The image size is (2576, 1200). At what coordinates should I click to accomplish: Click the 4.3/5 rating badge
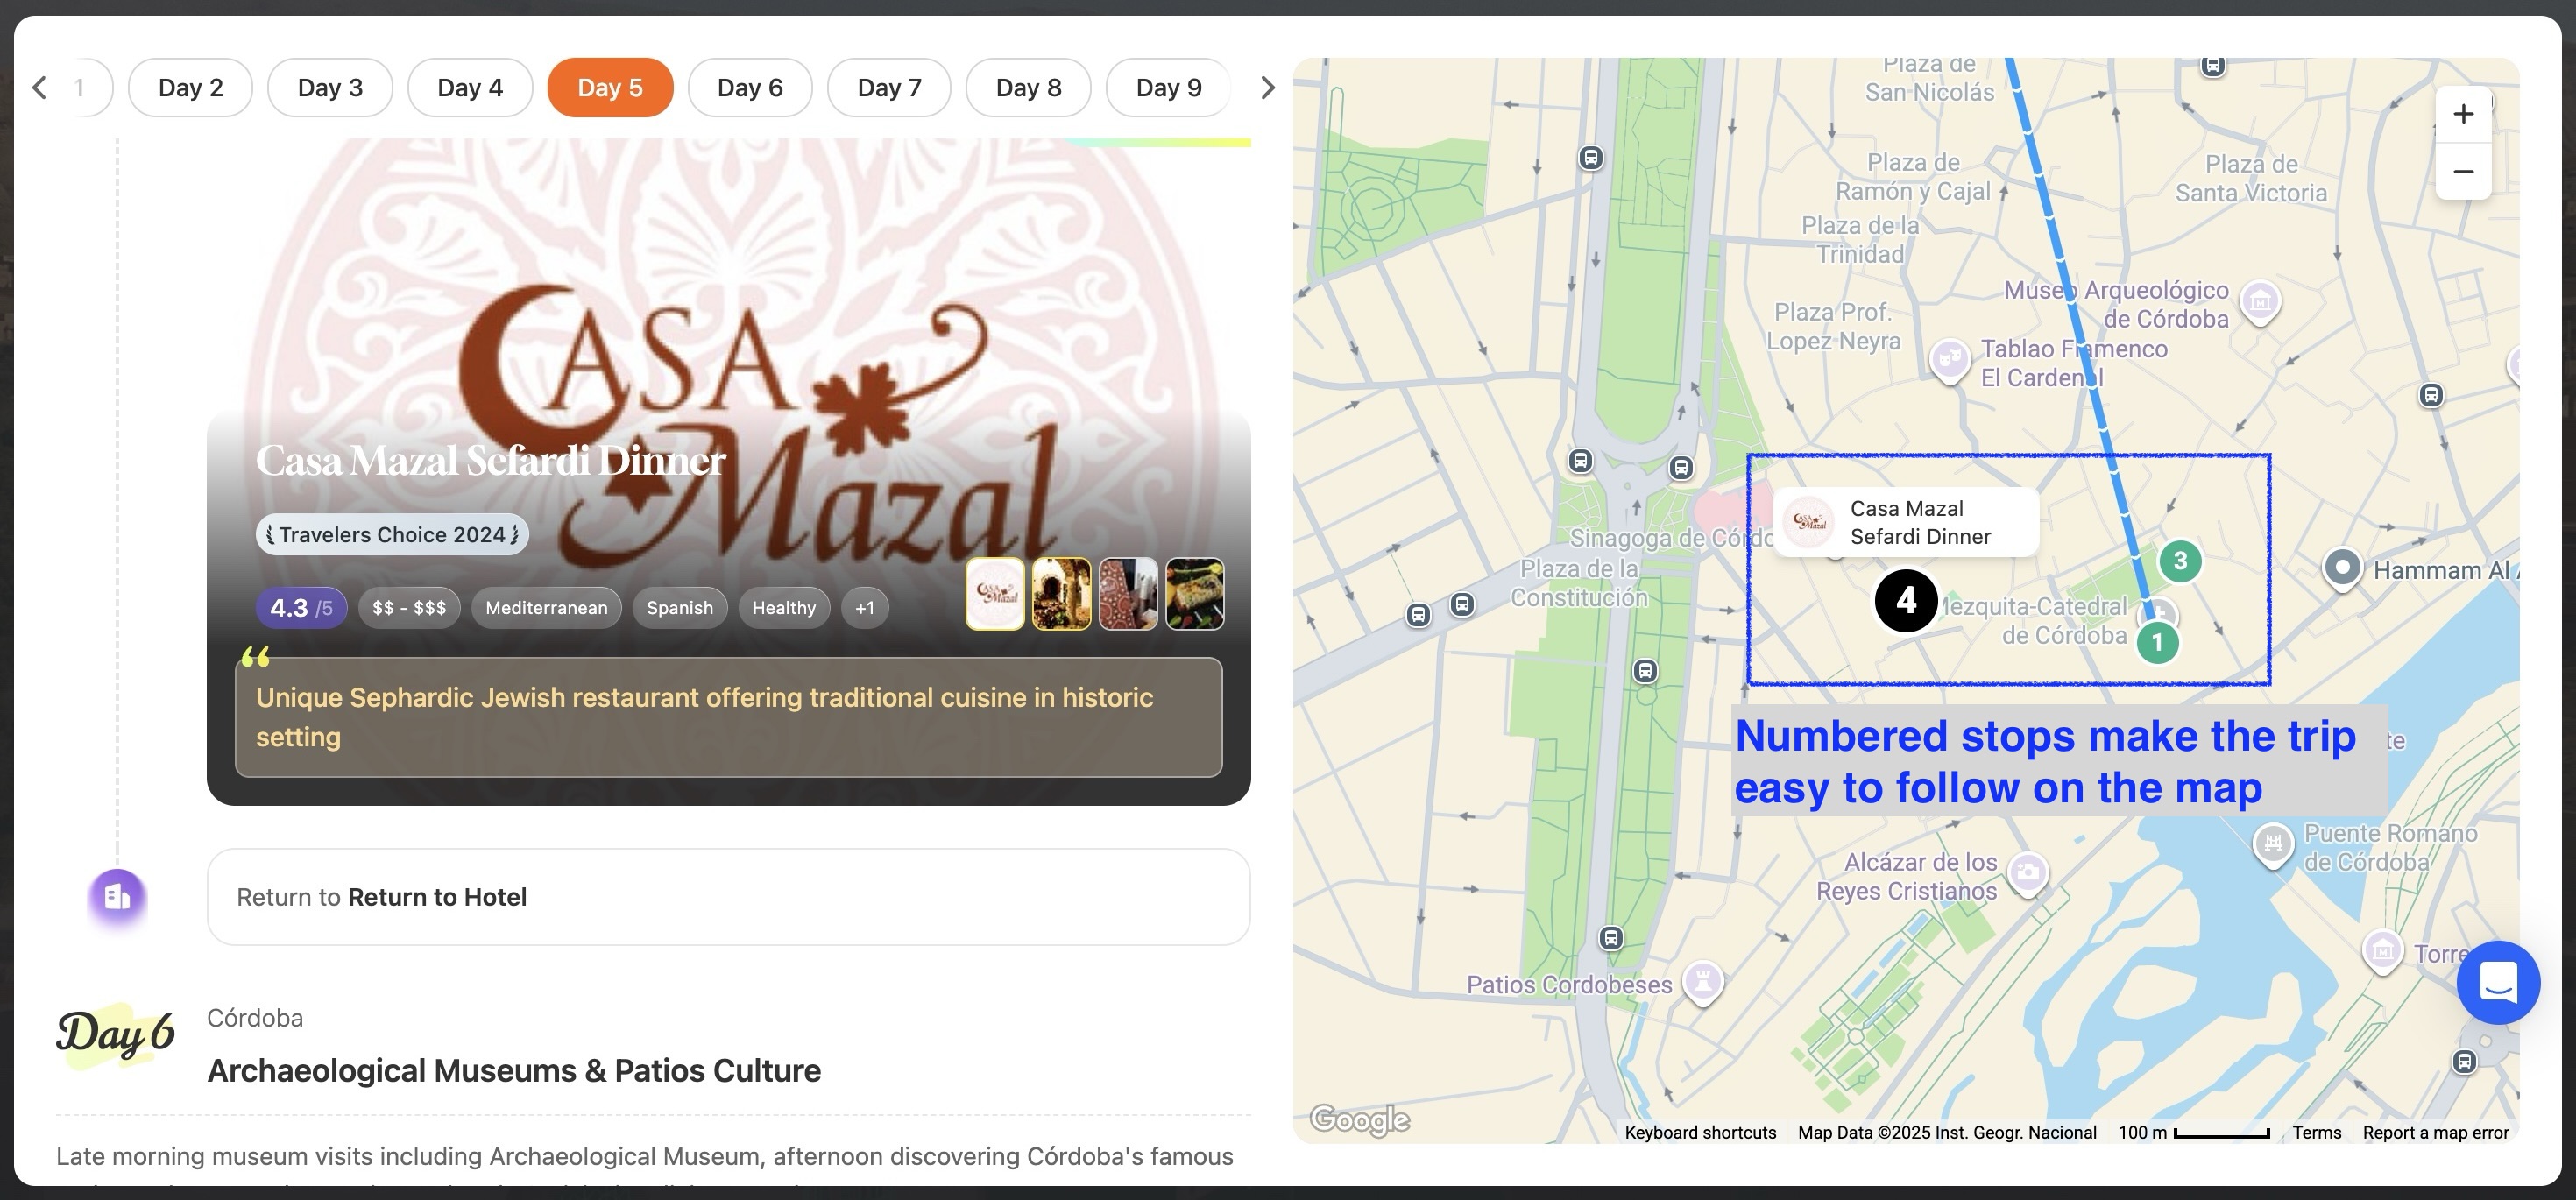[x=301, y=608]
